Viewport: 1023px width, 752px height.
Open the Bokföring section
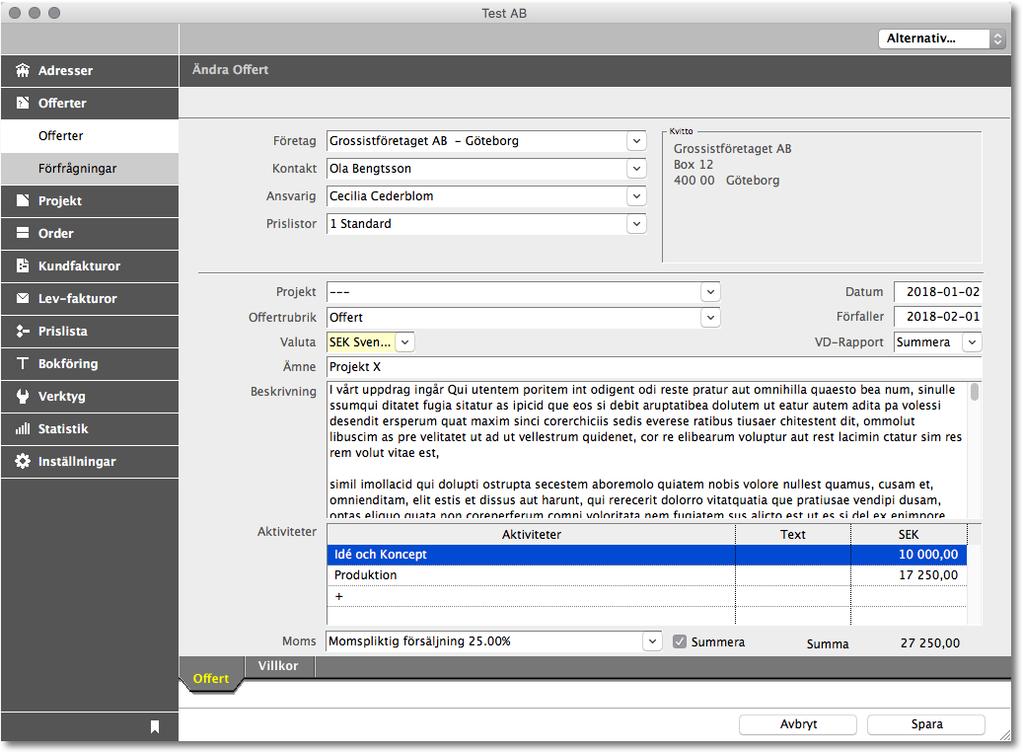89,363
